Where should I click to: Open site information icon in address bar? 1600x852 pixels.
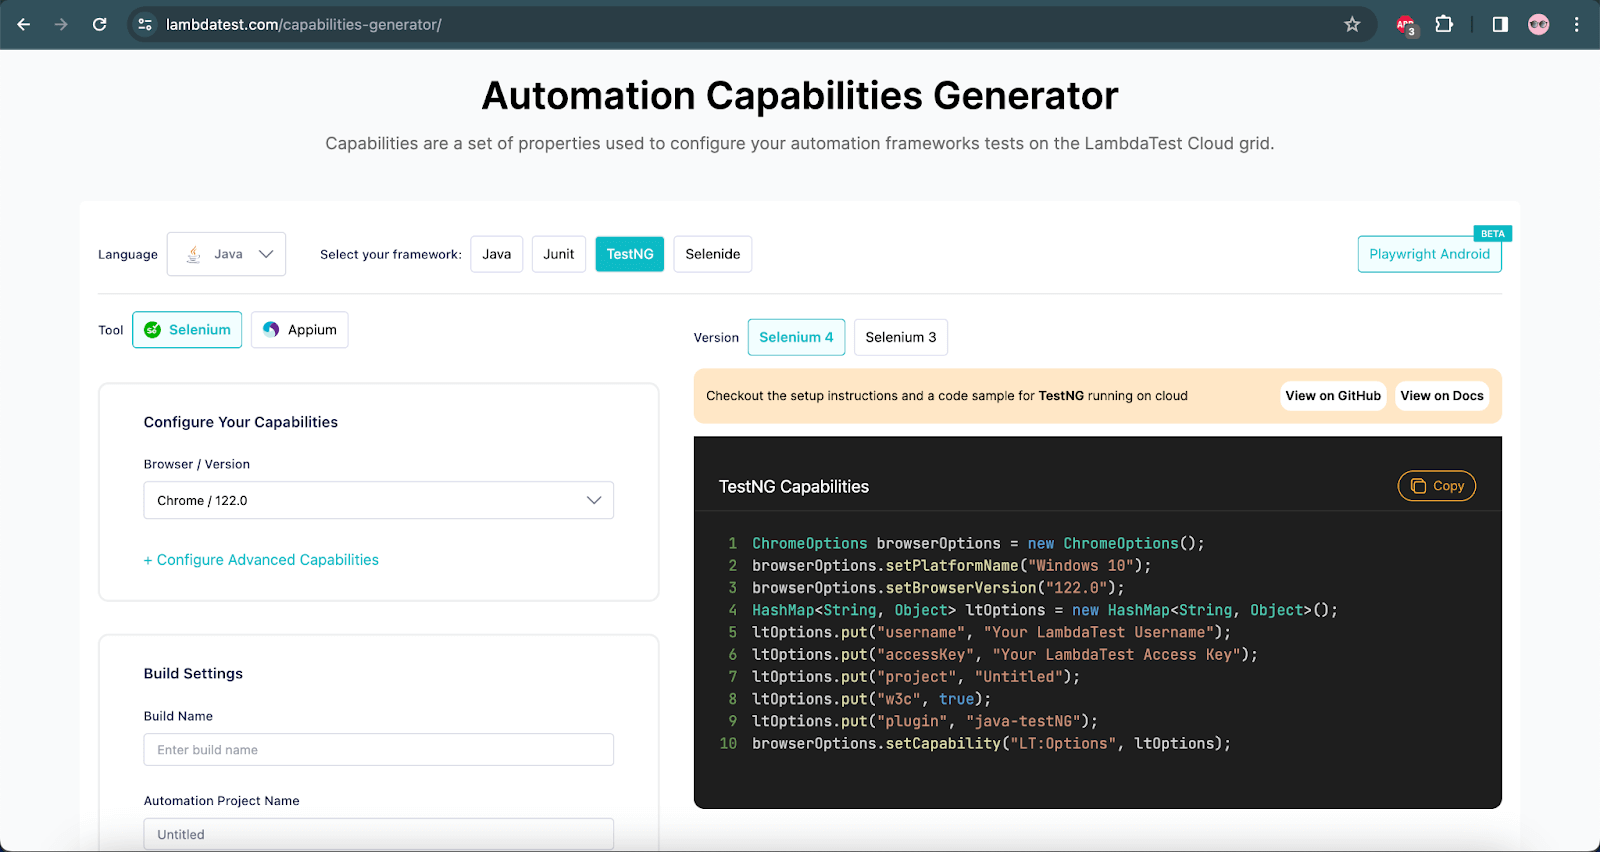click(x=145, y=24)
